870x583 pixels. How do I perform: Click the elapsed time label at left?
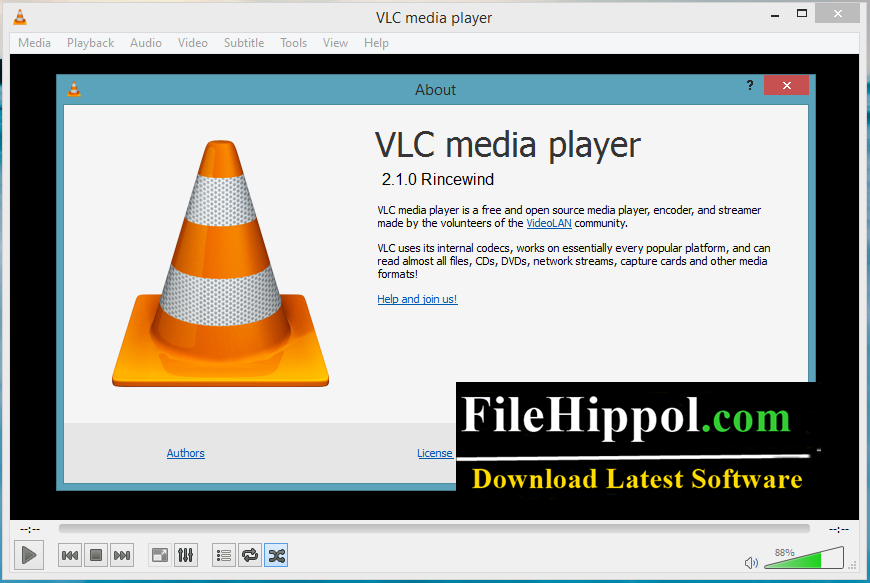tap(30, 529)
